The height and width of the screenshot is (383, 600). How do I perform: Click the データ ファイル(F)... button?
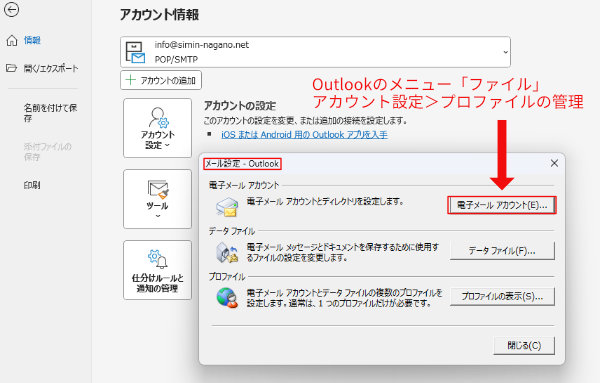click(x=502, y=251)
